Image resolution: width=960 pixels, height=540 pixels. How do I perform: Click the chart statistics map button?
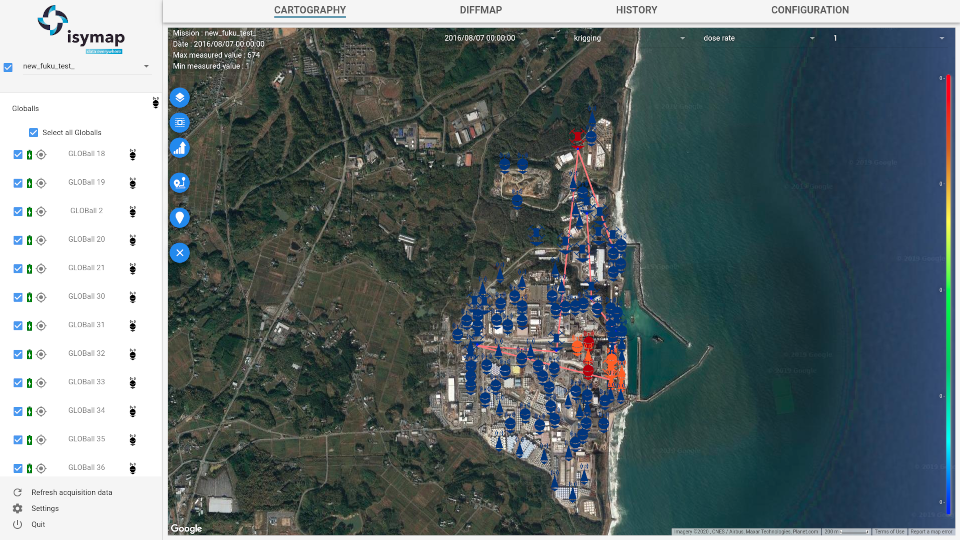(180, 148)
